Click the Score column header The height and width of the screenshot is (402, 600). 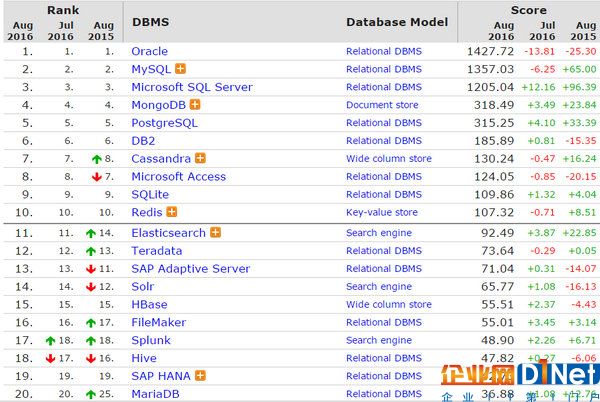pyautogui.click(x=528, y=10)
